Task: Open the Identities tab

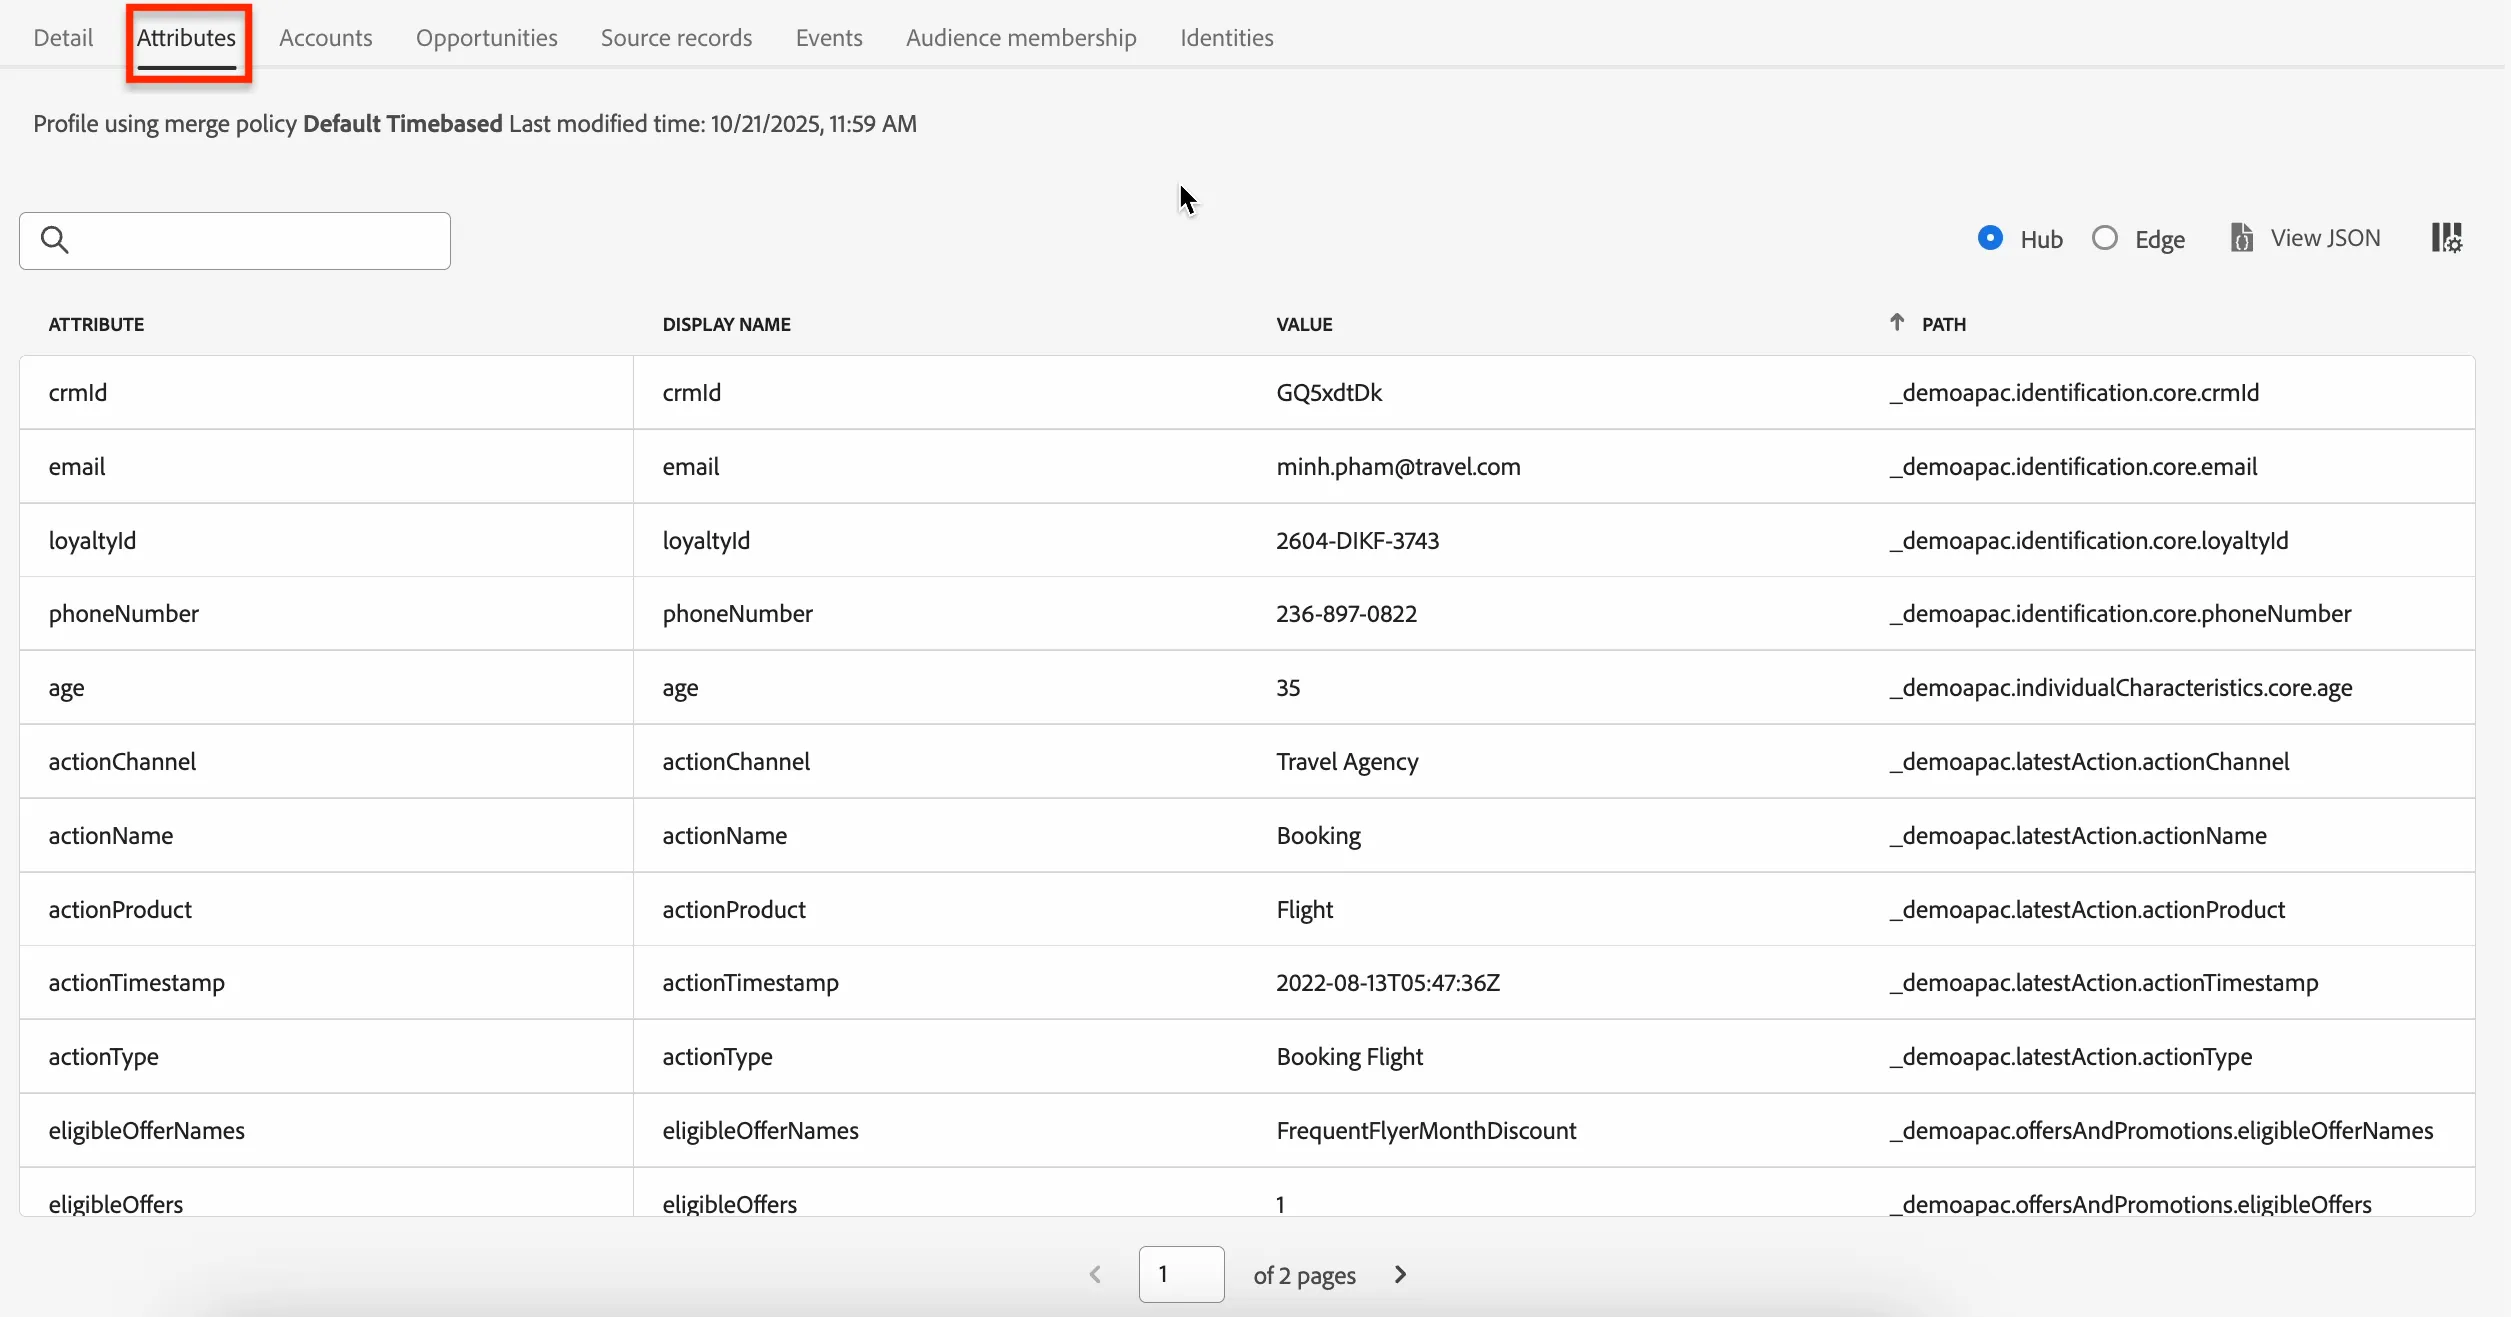Action: click(1227, 38)
